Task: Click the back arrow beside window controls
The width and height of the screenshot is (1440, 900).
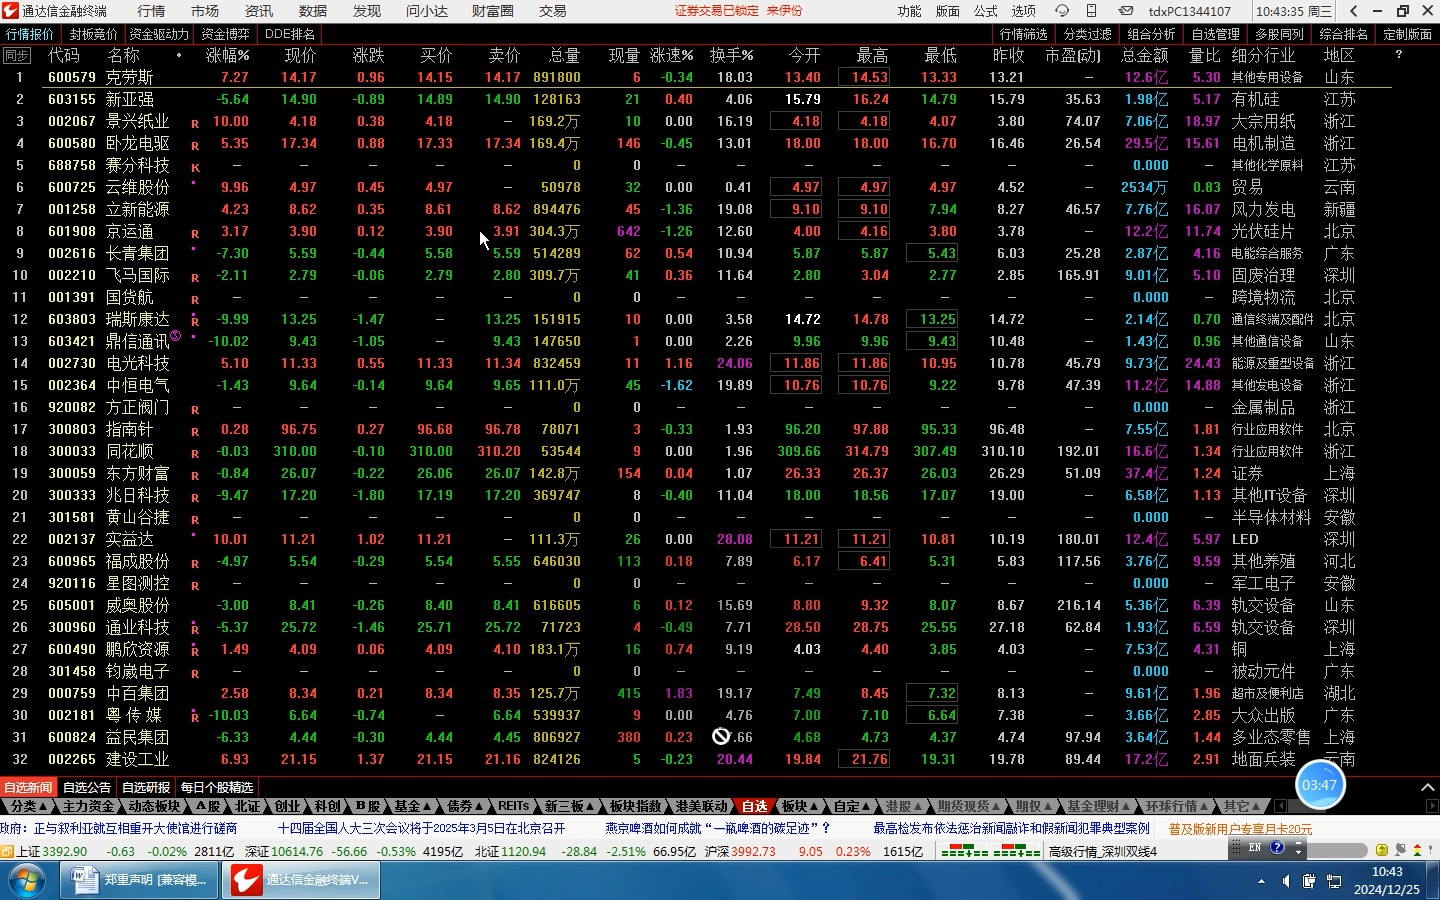Action: [x=1354, y=11]
